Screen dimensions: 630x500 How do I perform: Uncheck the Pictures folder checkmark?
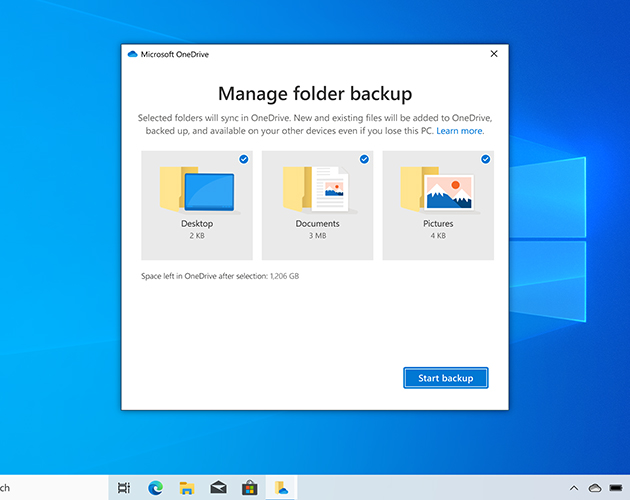485,159
